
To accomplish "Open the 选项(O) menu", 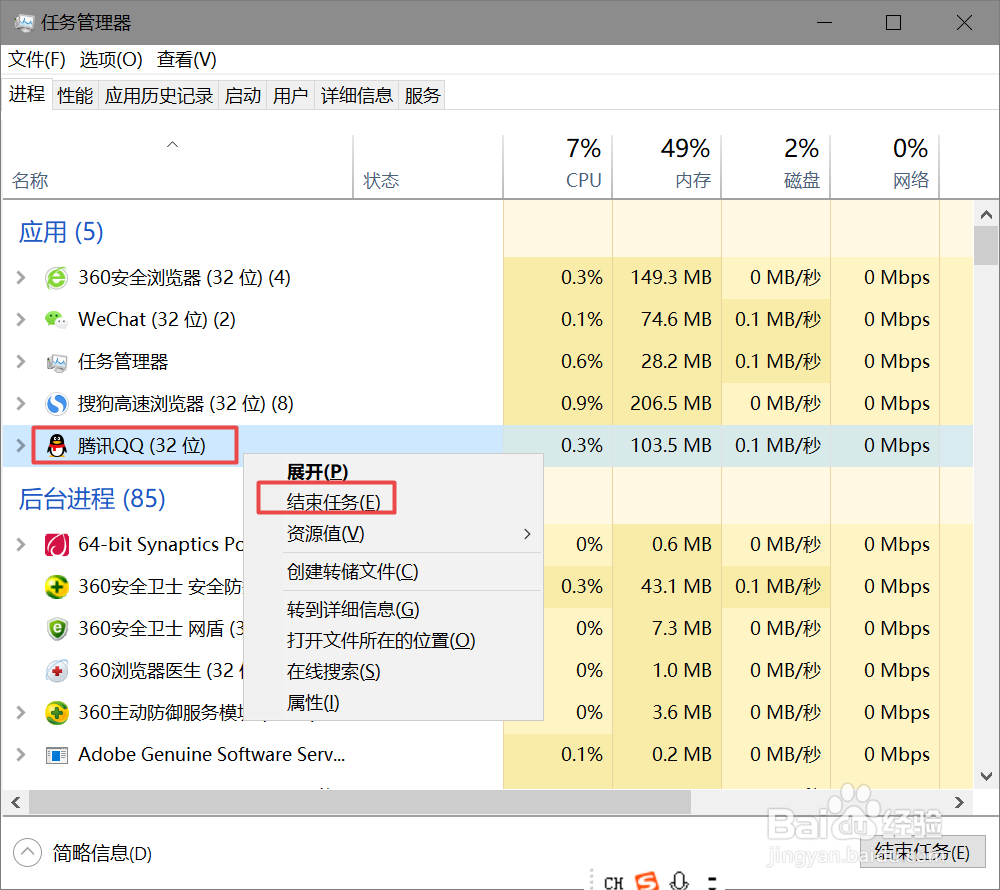I will point(111,60).
